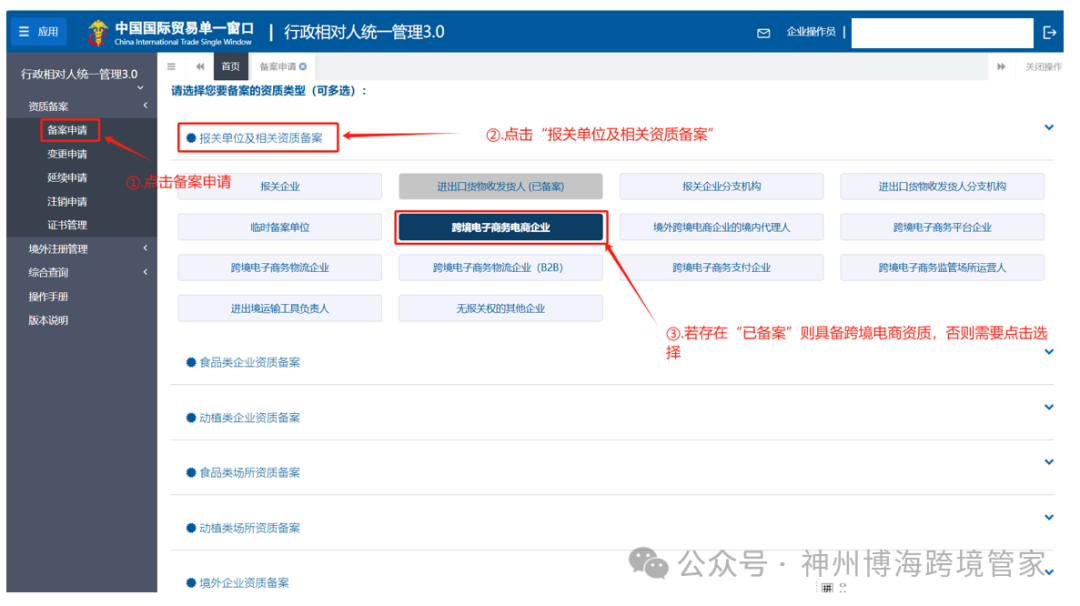Image resolution: width=1080 pixels, height=606 pixels.
Task: Click the logout icon in header
Action: (x=1050, y=32)
